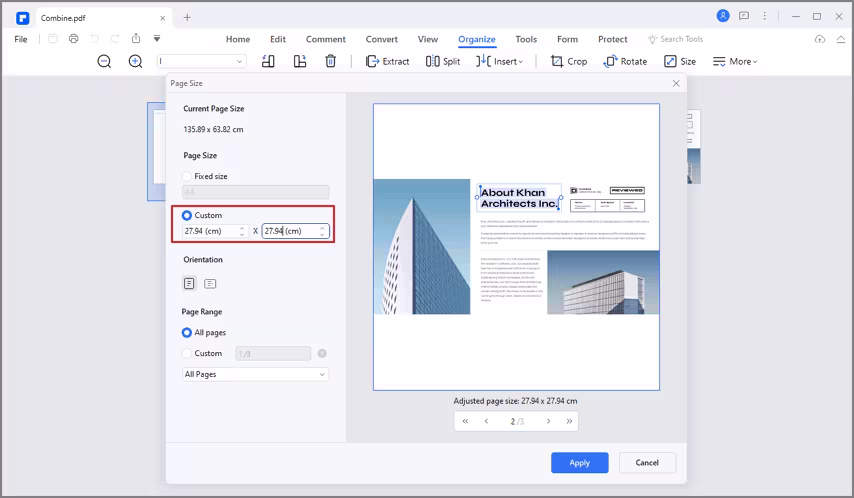Select the All pages radio button

tap(187, 332)
